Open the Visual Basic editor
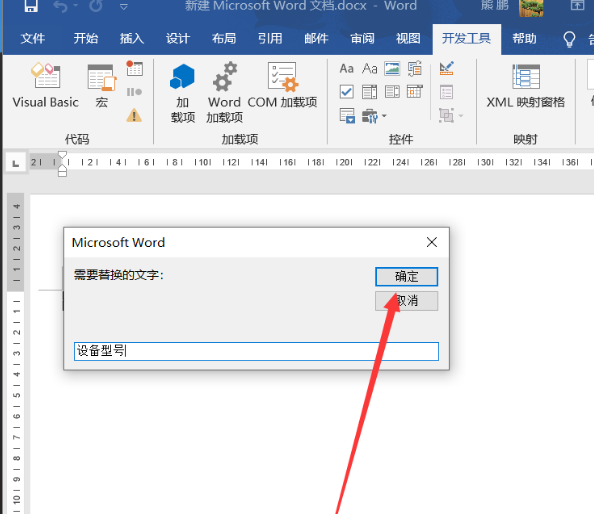Screen dimensions: 594x514 click(x=45, y=86)
